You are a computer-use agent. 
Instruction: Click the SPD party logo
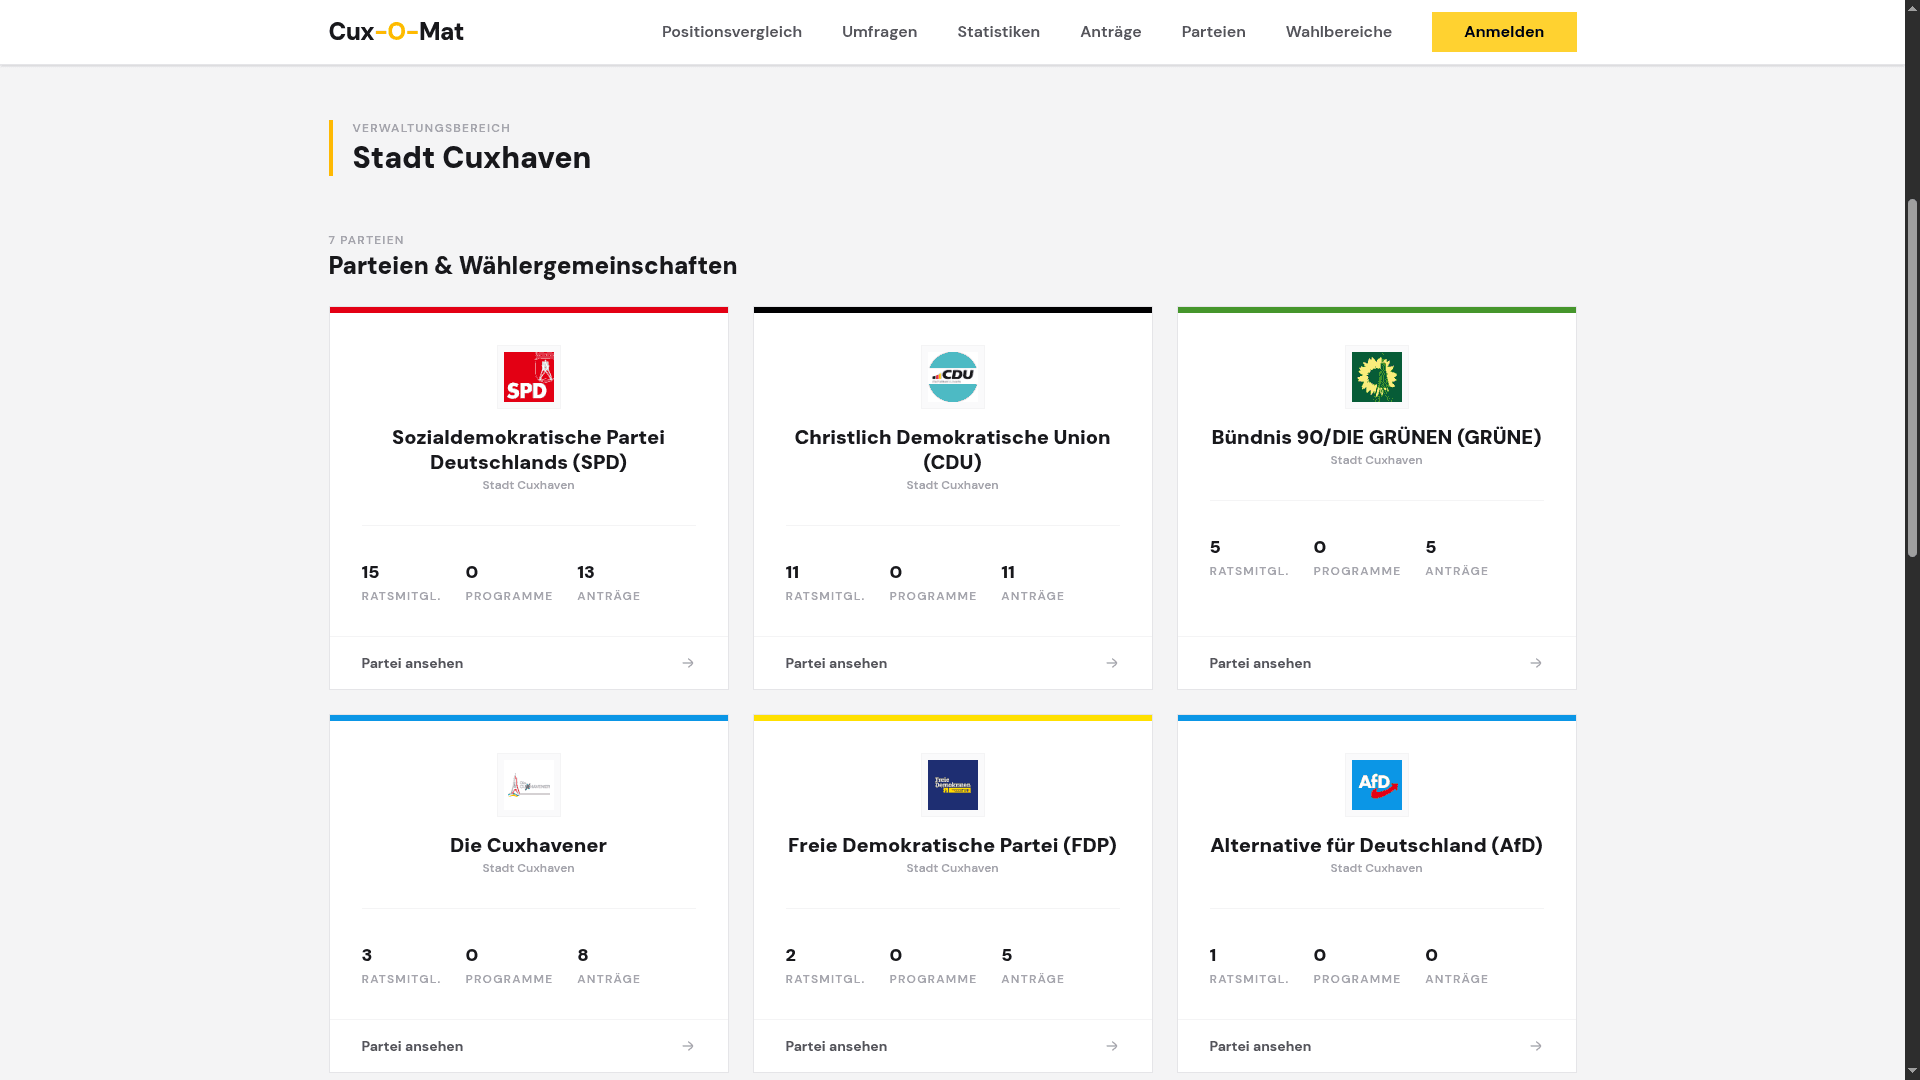point(528,377)
